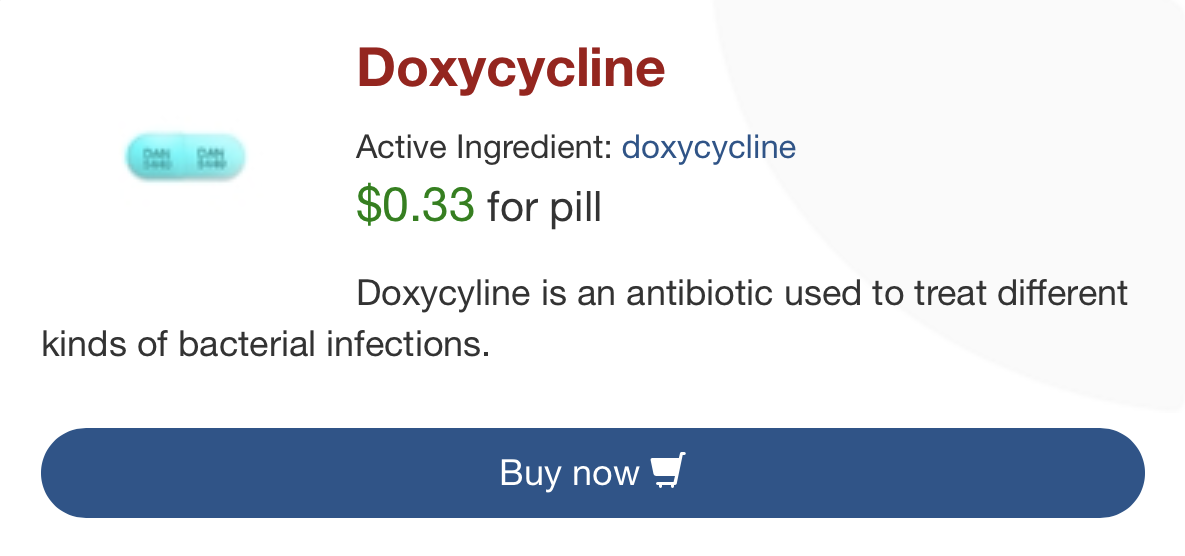Open the doxycycline active ingredient link
The image size is (1185, 556).
(x=708, y=148)
